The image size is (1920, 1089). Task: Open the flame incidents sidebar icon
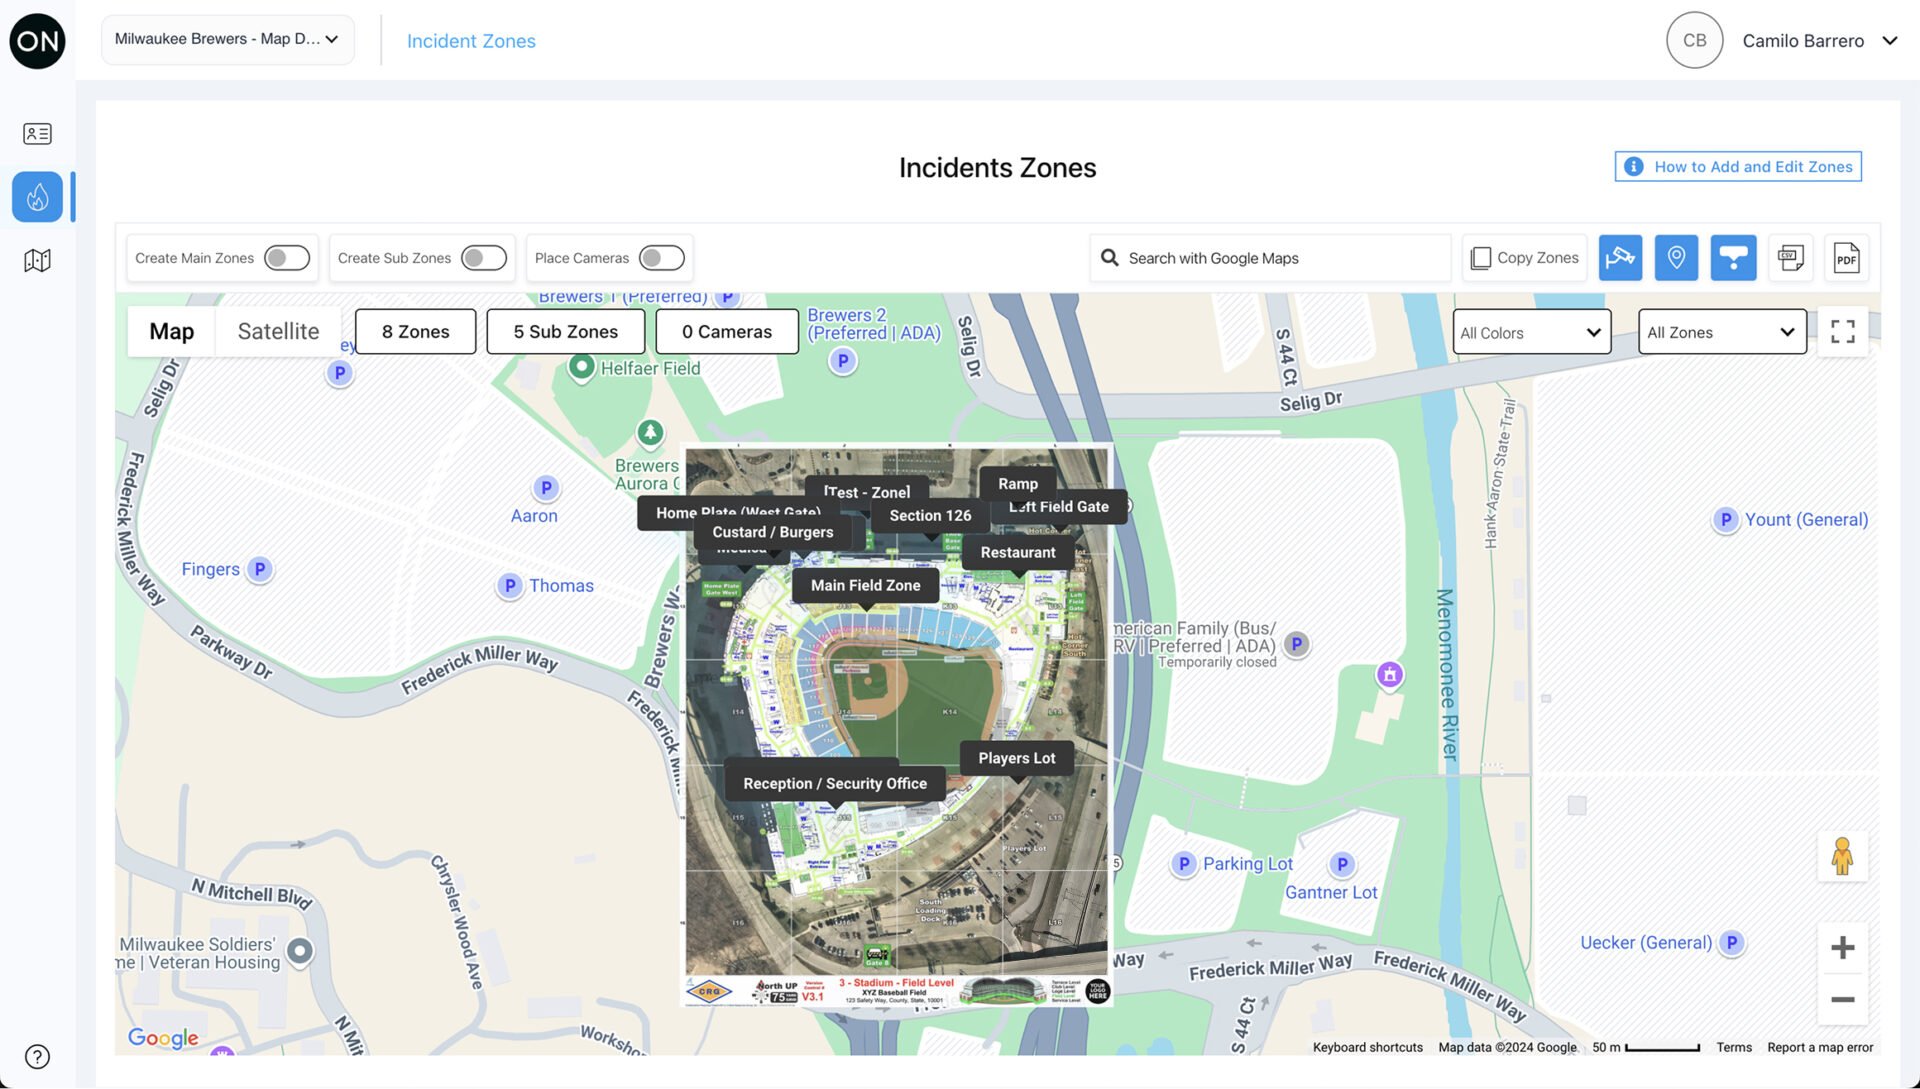tap(37, 197)
